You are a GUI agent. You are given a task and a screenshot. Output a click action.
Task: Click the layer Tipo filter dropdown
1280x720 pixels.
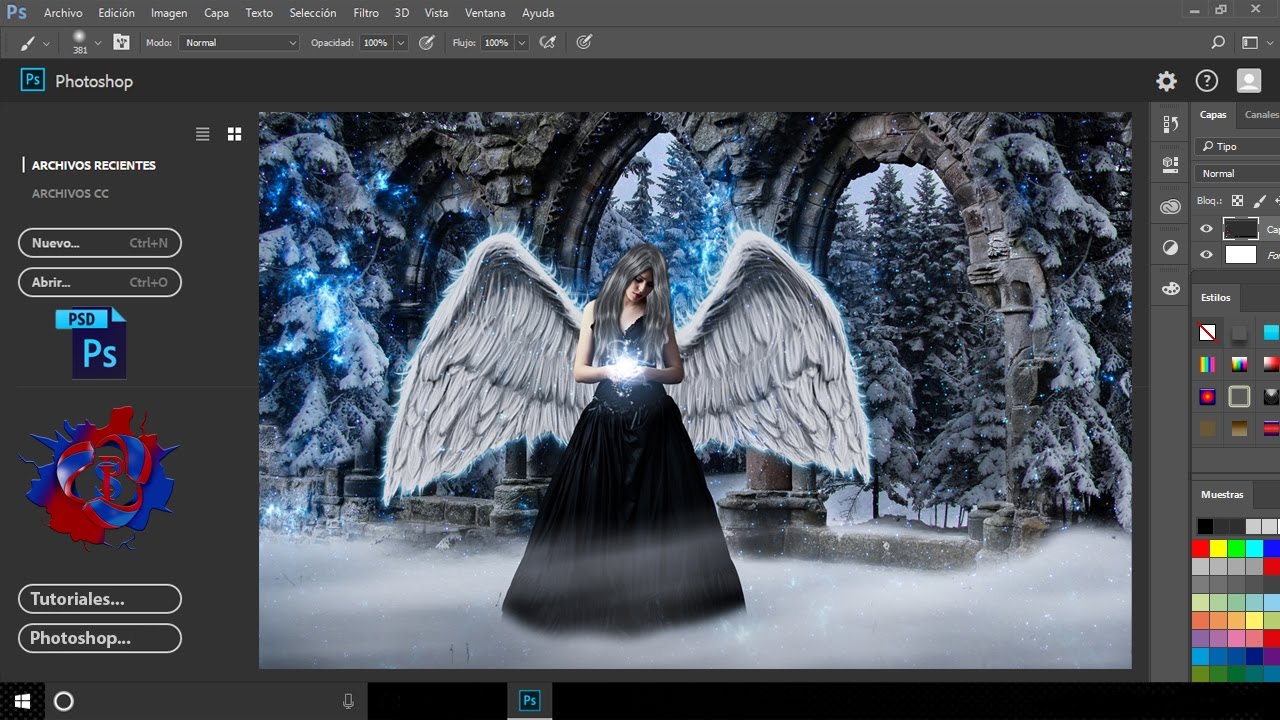click(x=1238, y=147)
